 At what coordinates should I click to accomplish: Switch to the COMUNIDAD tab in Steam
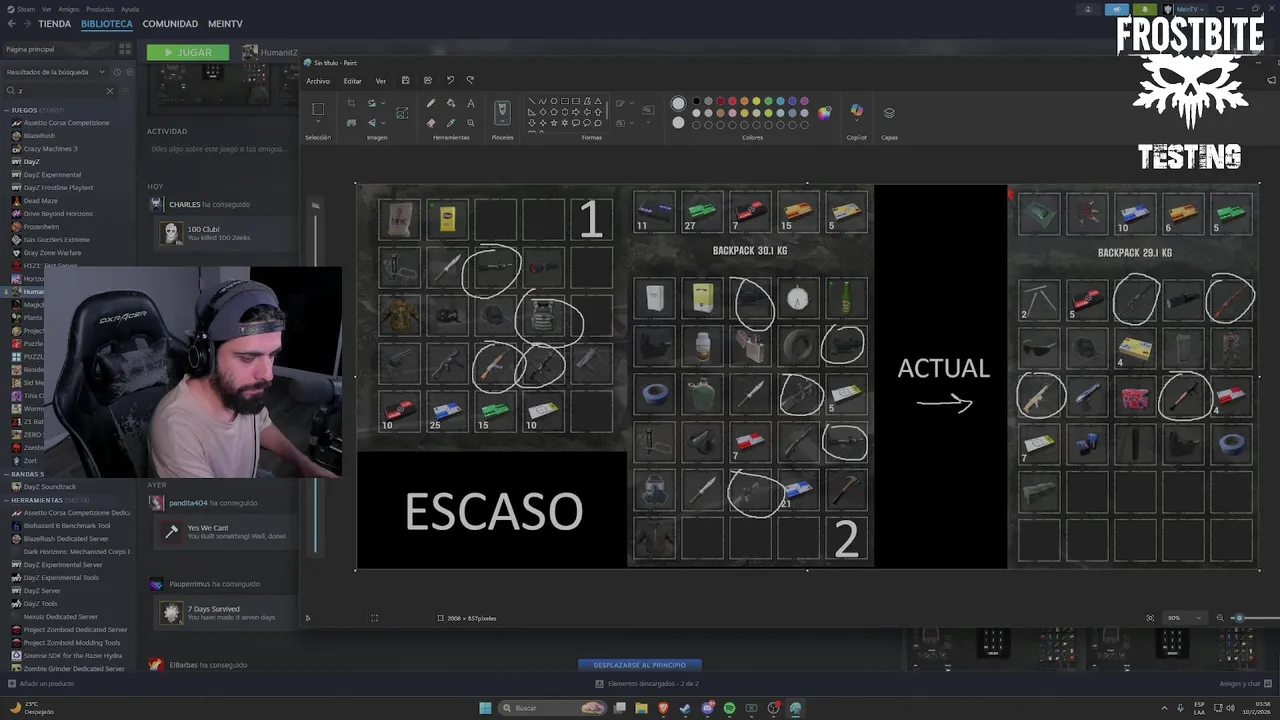pyautogui.click(x=170, y=24)
